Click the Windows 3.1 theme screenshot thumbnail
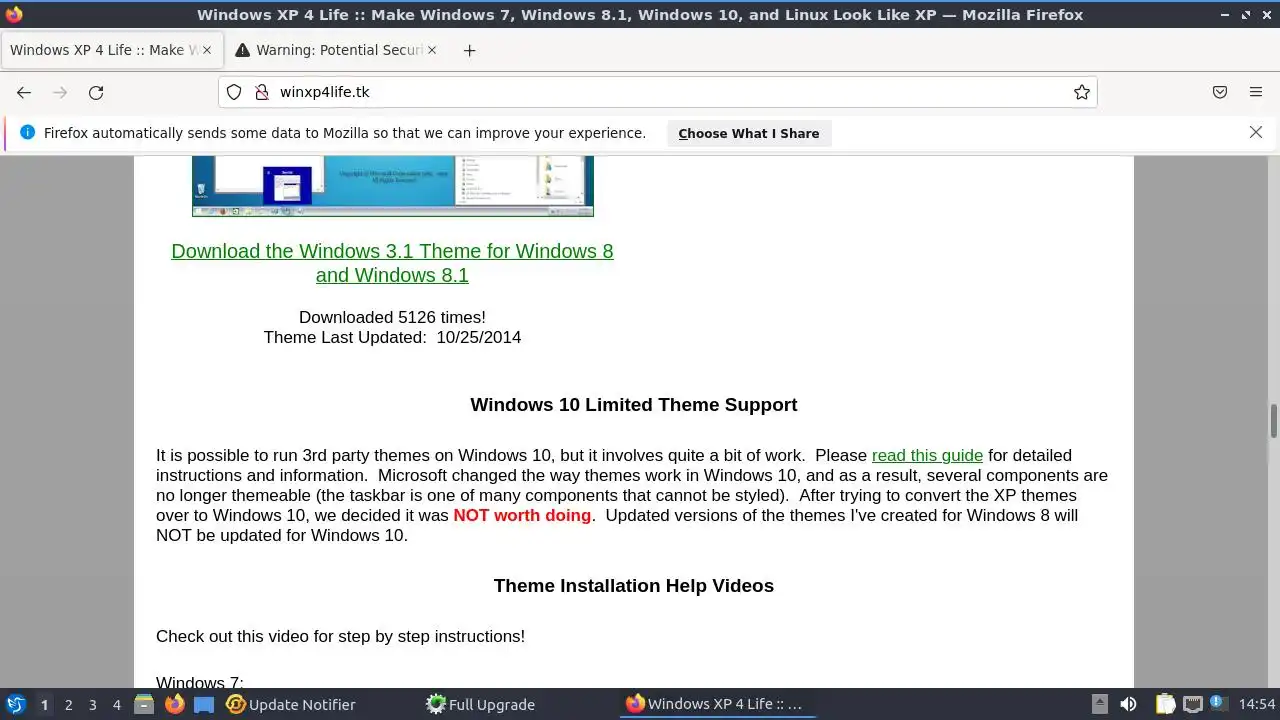The image size is (1280, 720). pyautogui.click(x=393, y=186)
